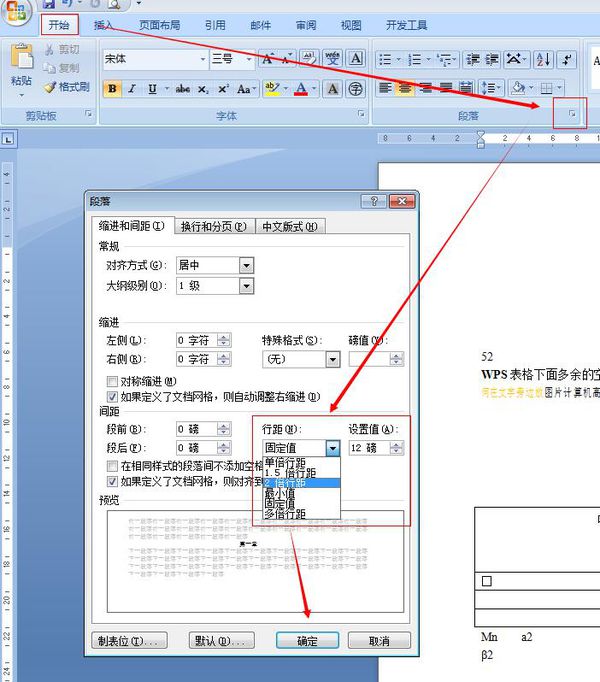Click Grow Font icon
The width and height of the screenshot is (600, 682).
pos(268,58)
